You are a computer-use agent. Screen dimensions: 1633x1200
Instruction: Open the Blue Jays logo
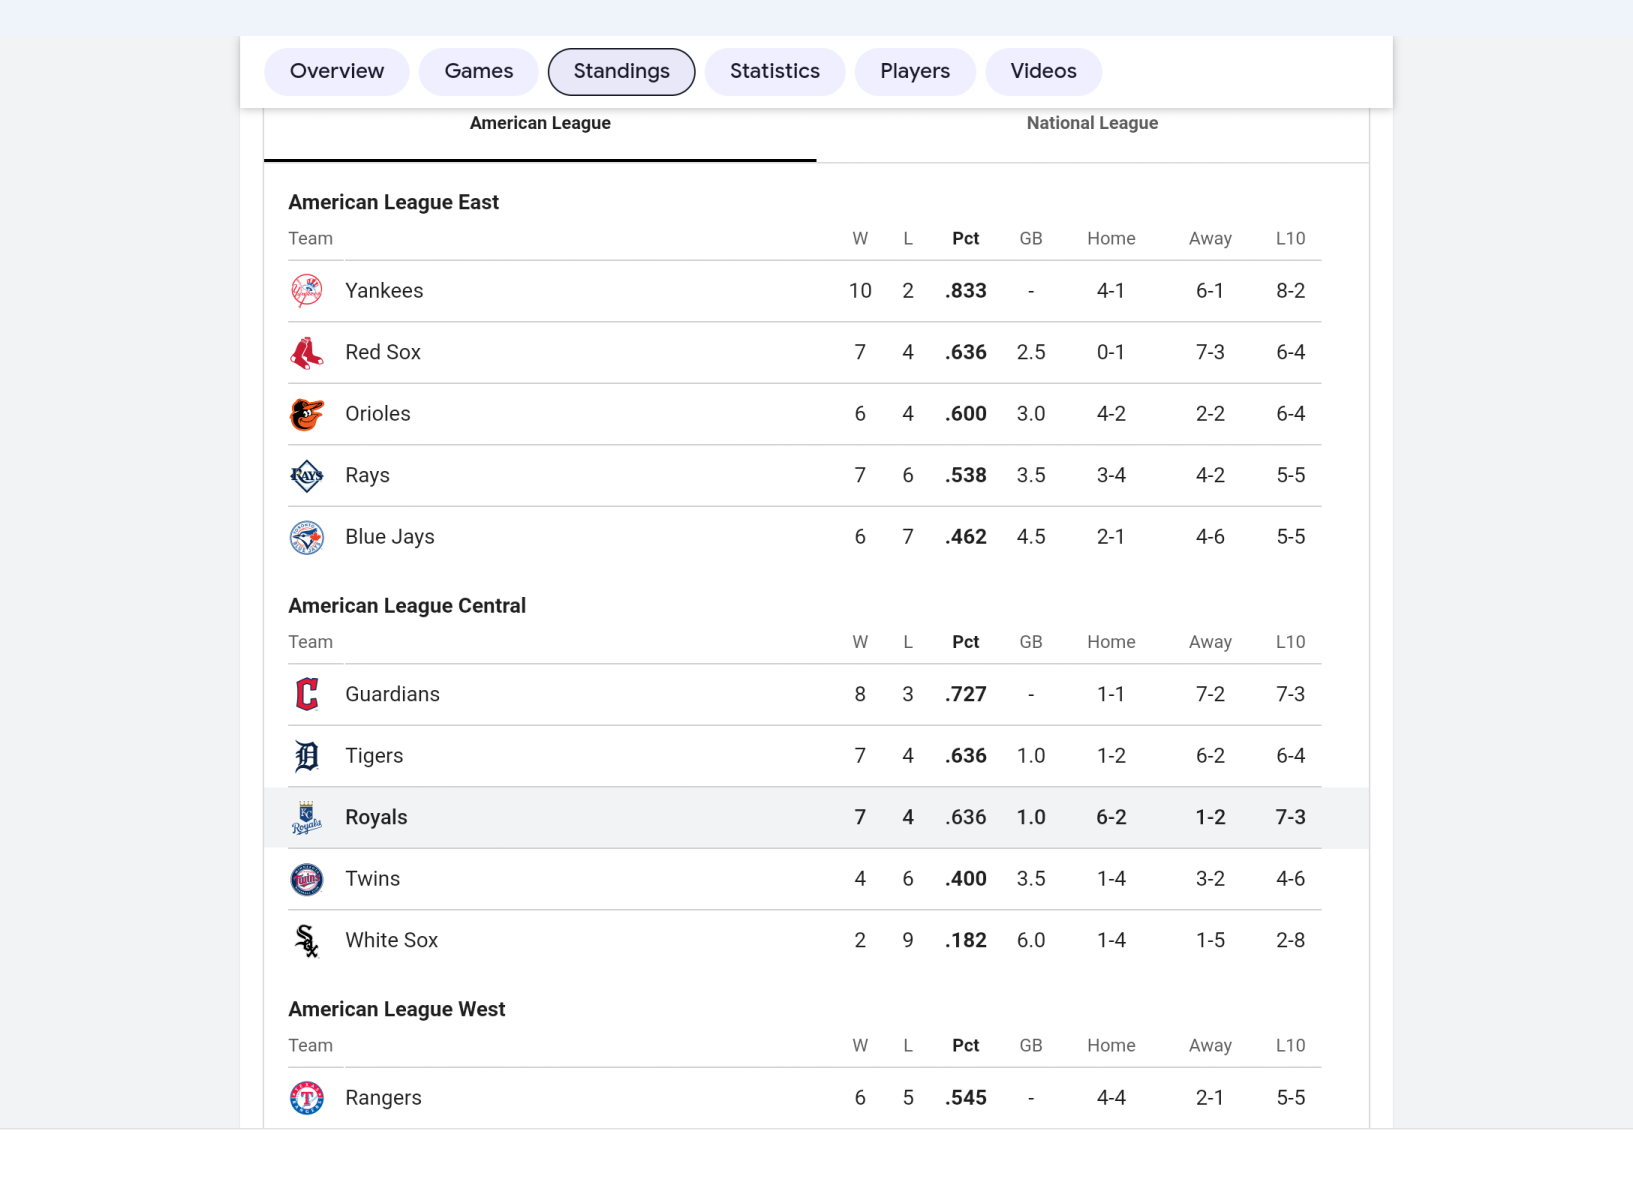[x=307, y=537]
